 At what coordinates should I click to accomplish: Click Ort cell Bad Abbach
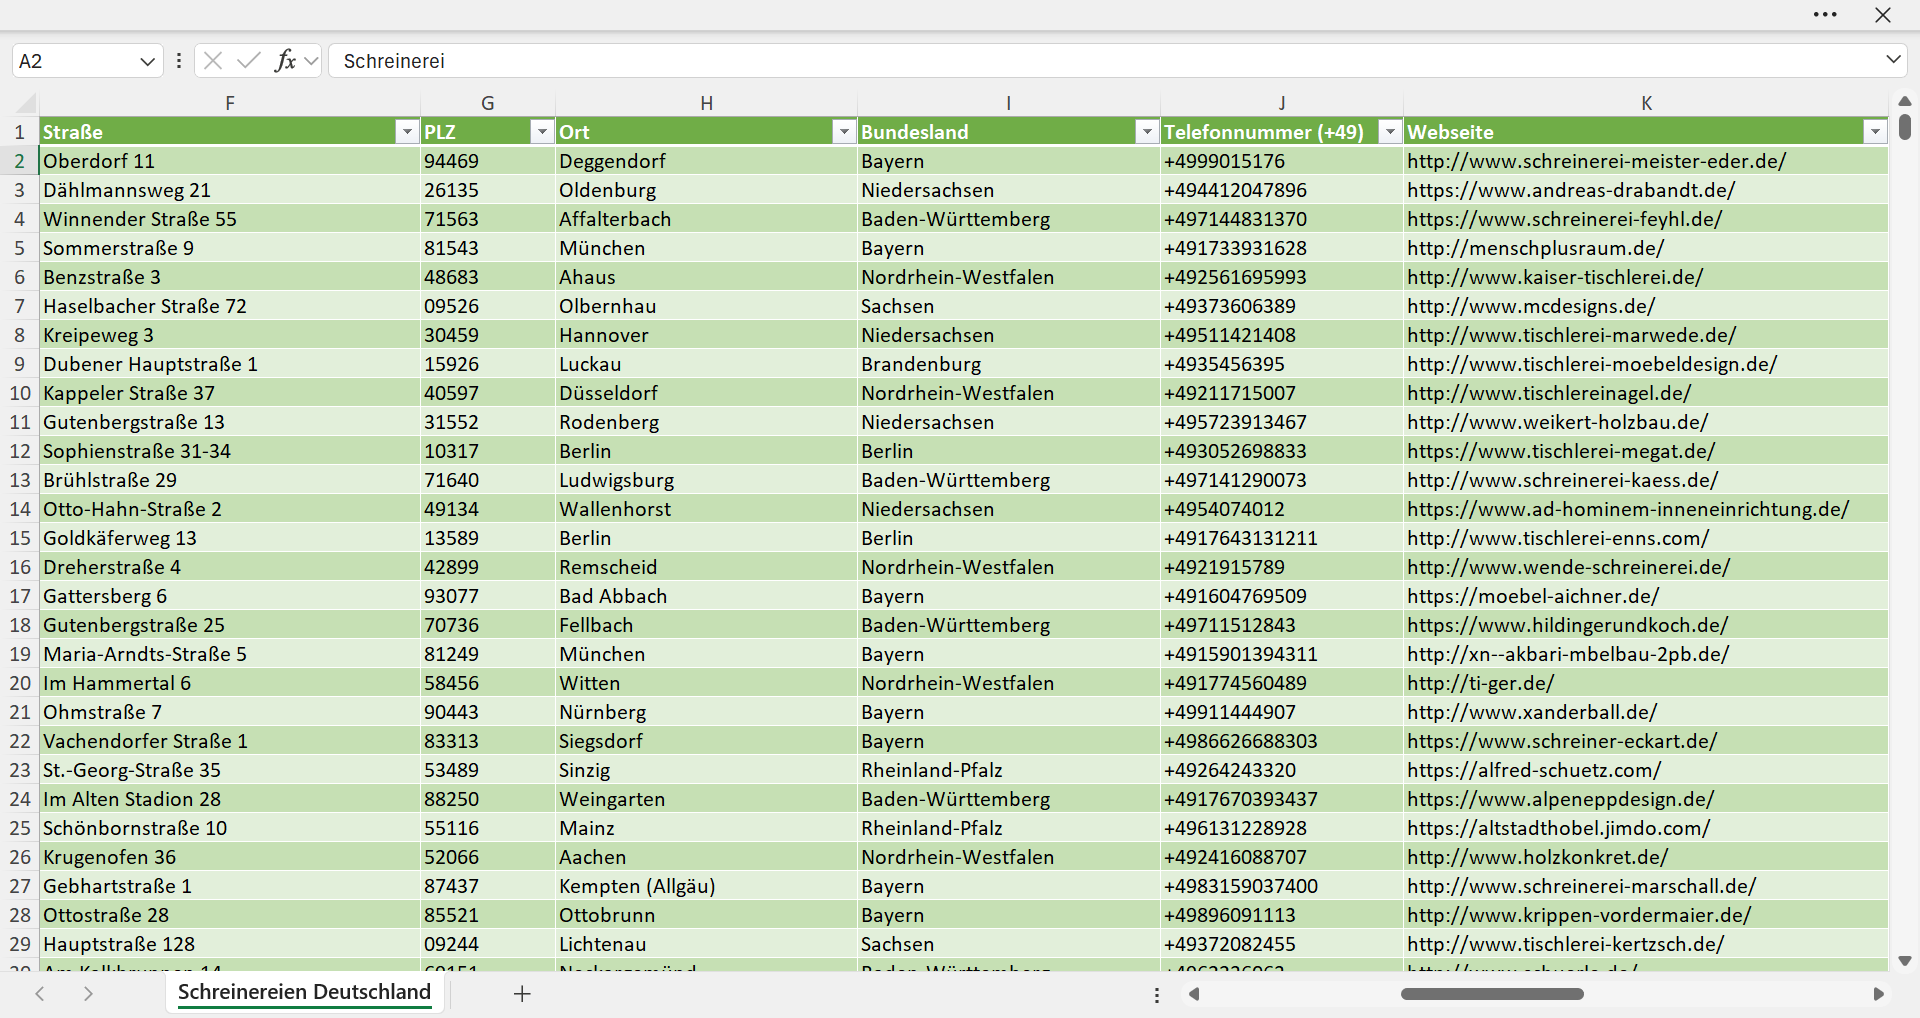706,596
